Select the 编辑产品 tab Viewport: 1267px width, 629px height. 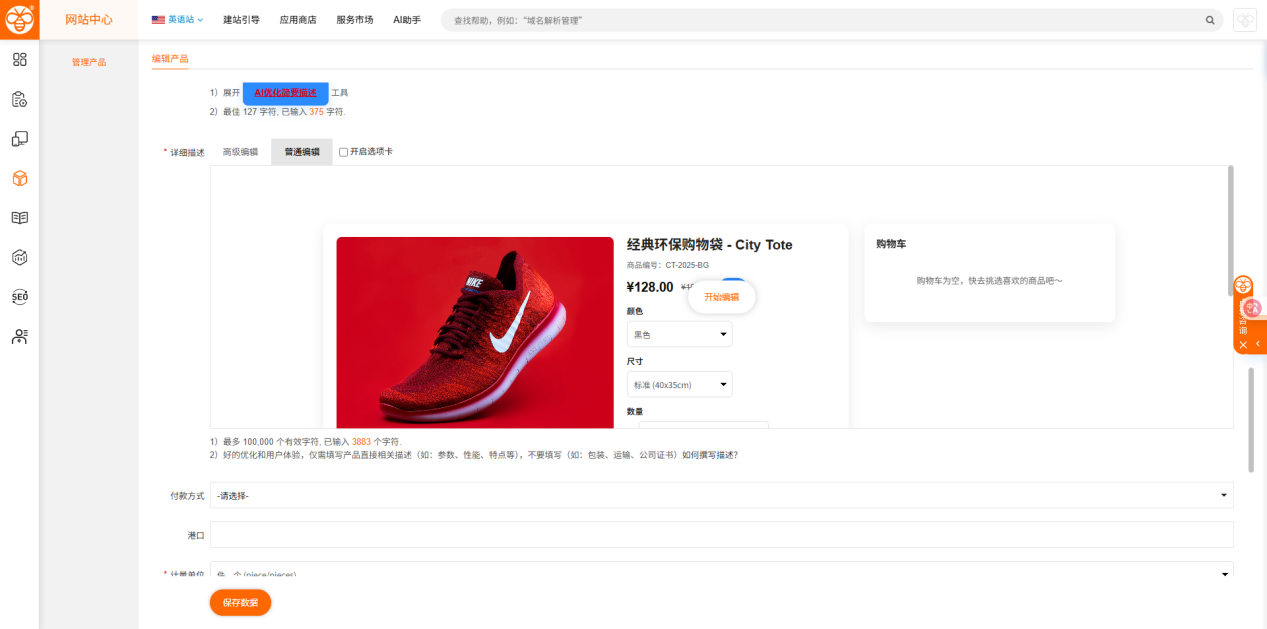point(170,59)
